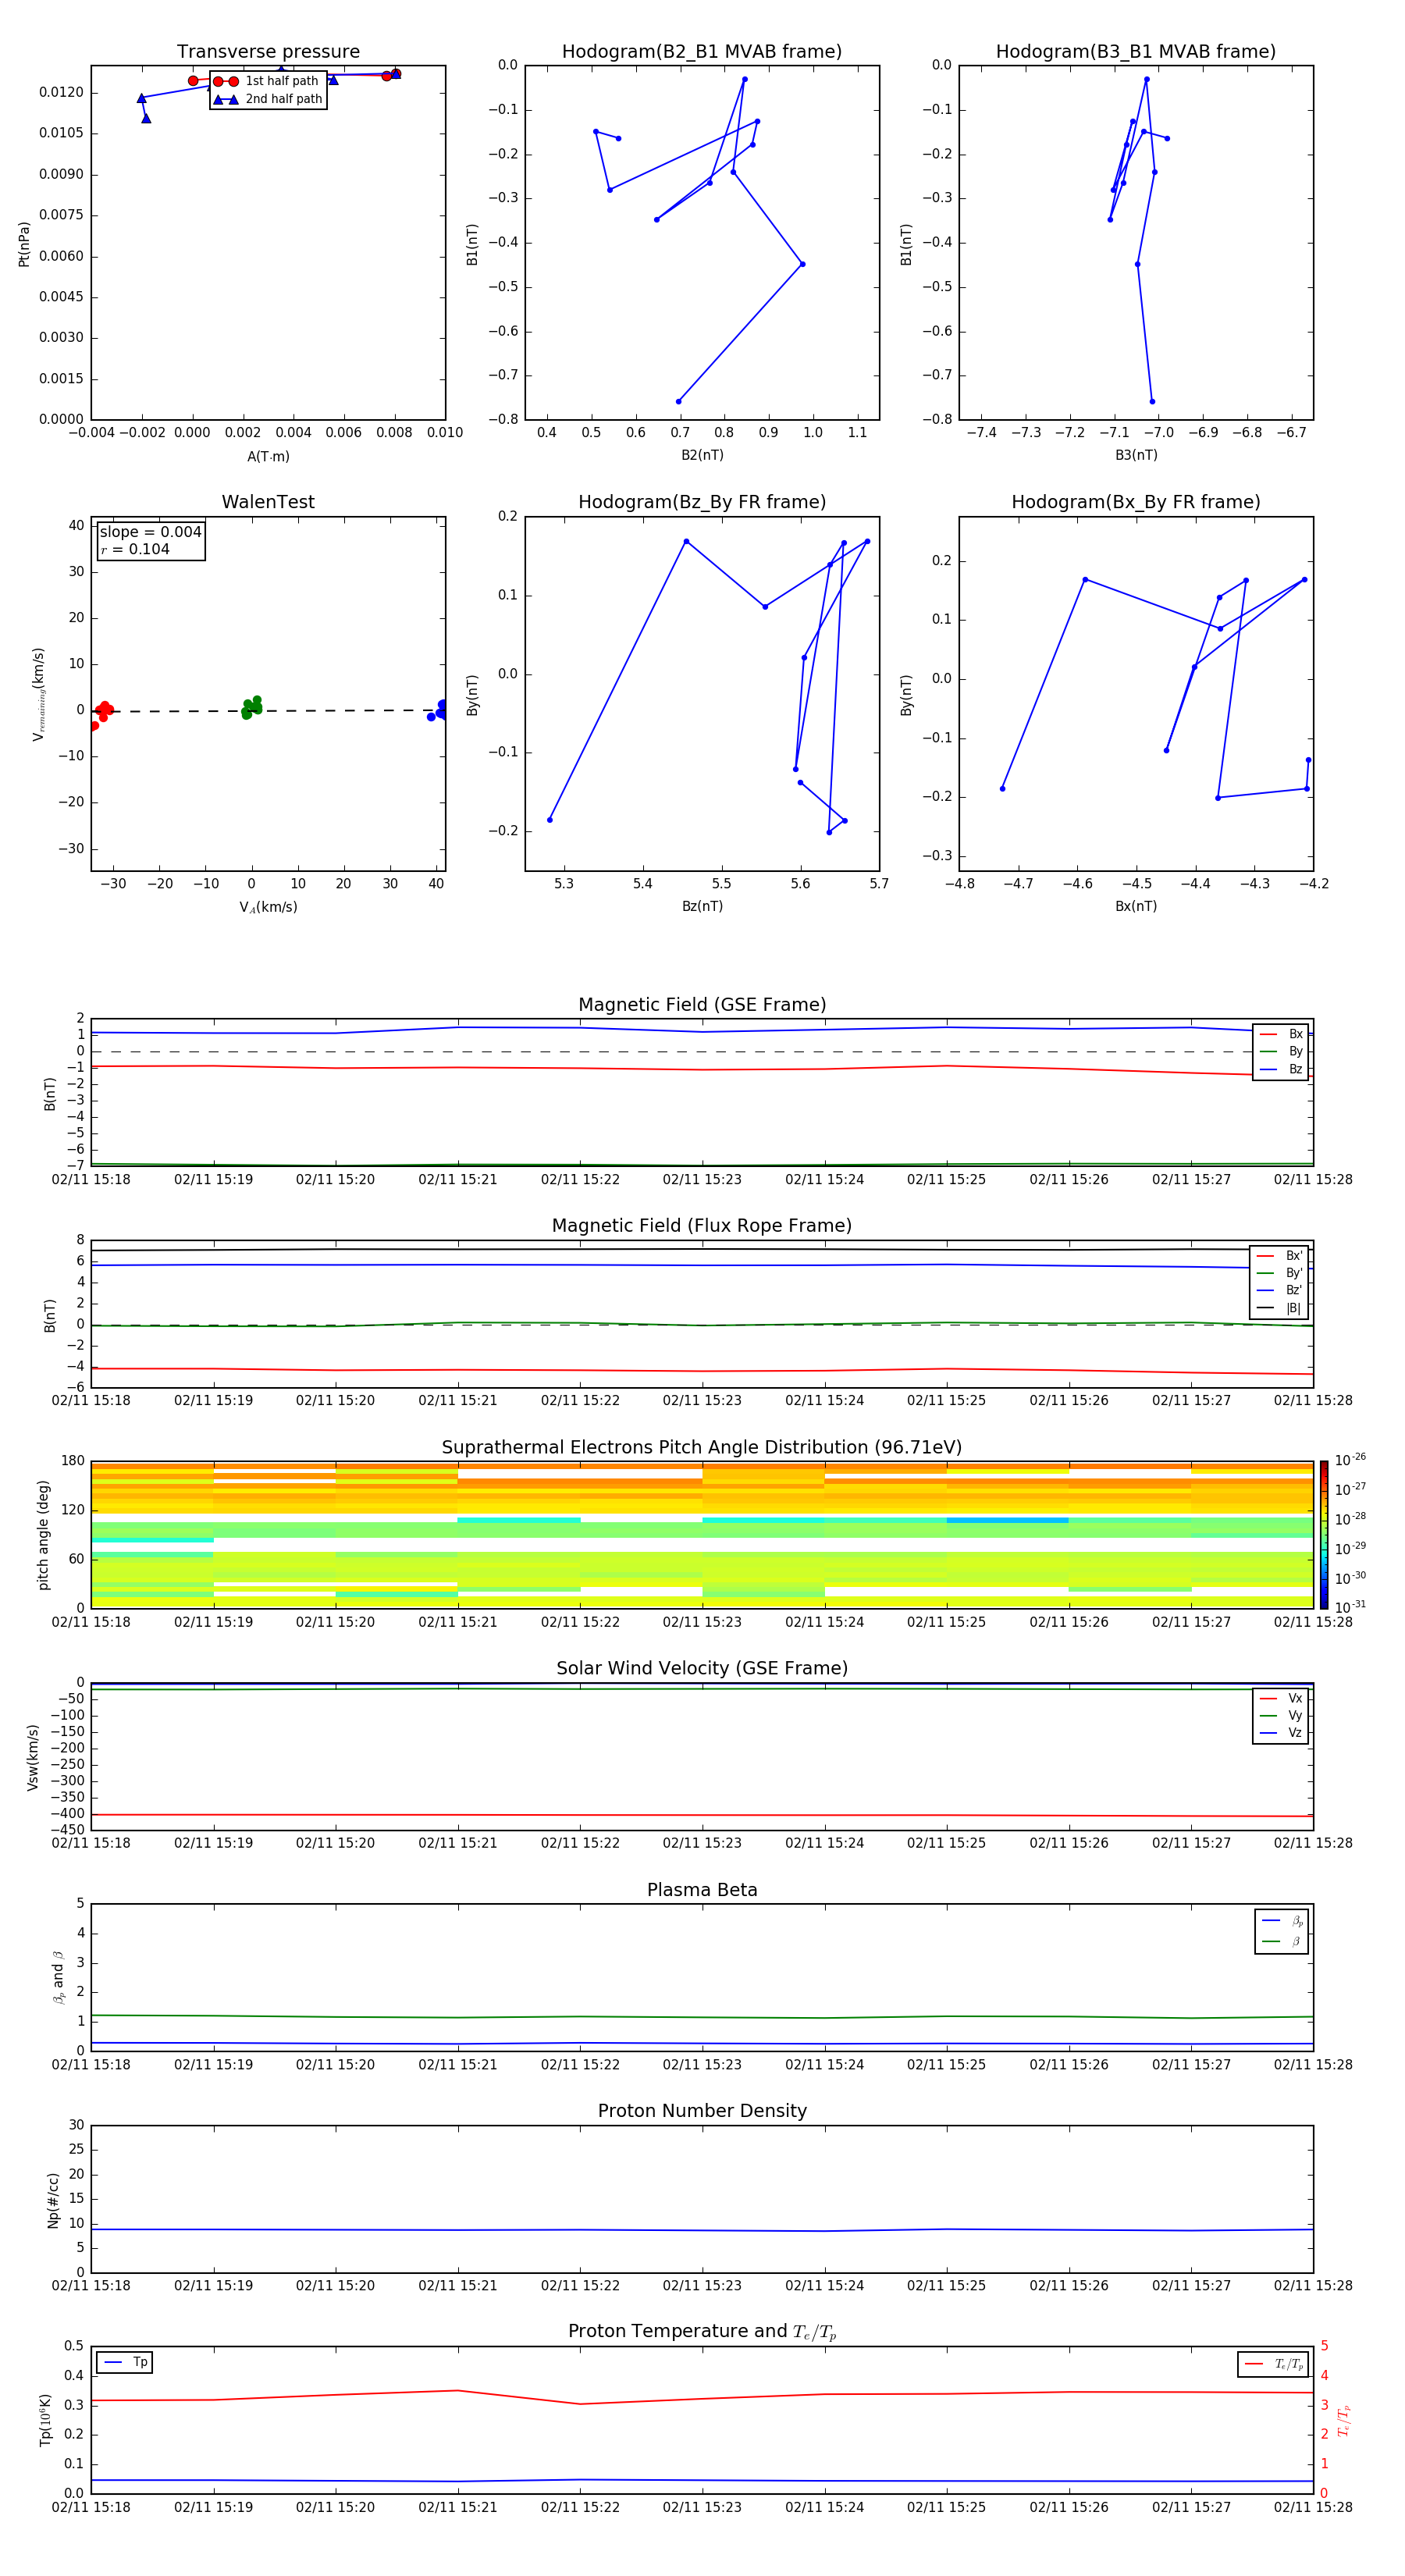The width and height of the screenshot is (1405, 2576).
Task: Click the "Plasma Beta" plot title
Action: (702, 1891)
